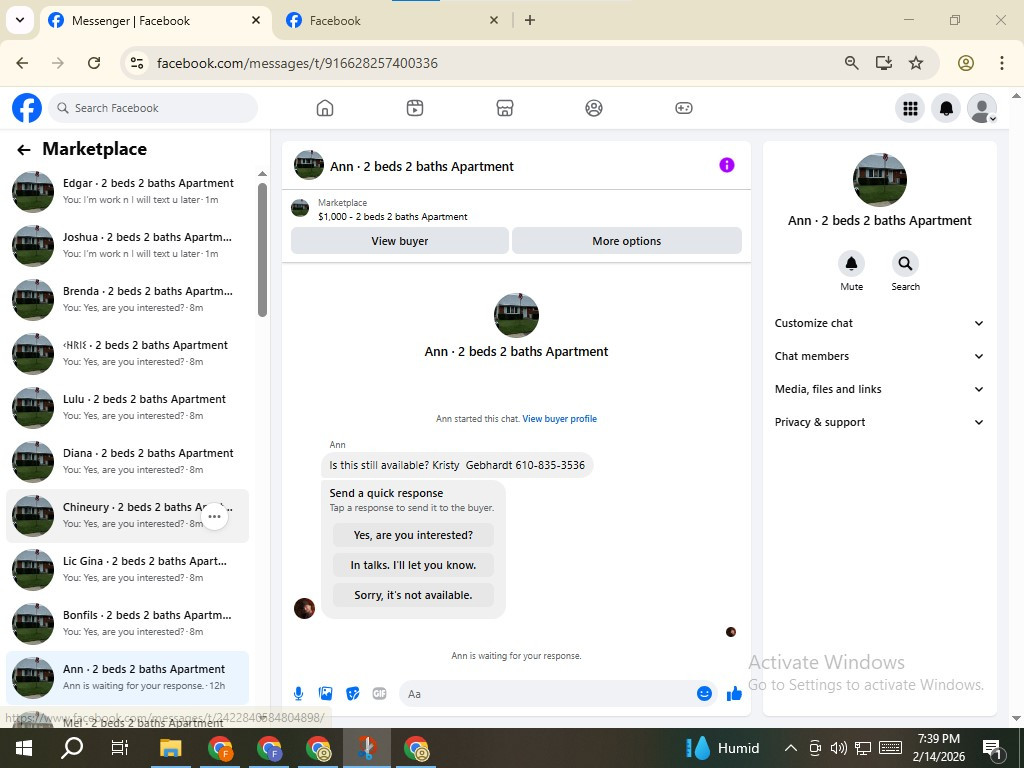Screen dimensions: 1024x768
Task: Open tab search dropdown arrow
Action: [x=20, y=20]
